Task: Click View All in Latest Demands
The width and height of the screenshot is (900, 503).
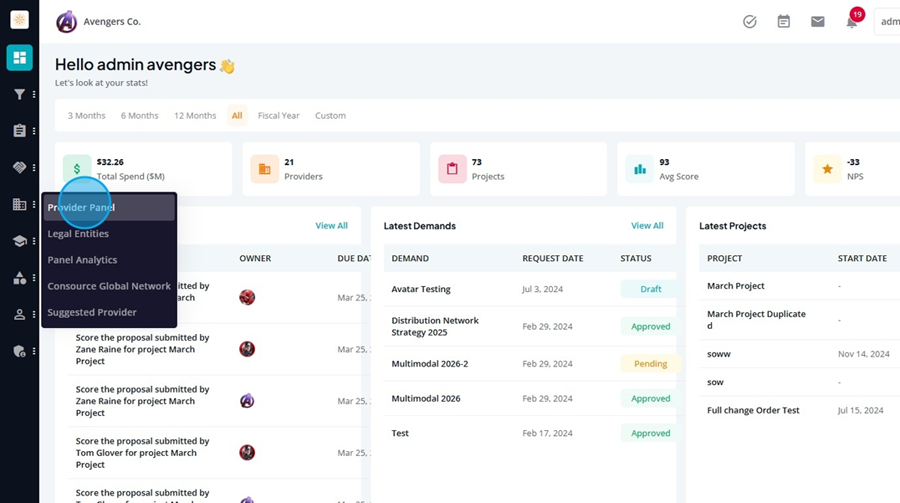Action: pos(647,226)
